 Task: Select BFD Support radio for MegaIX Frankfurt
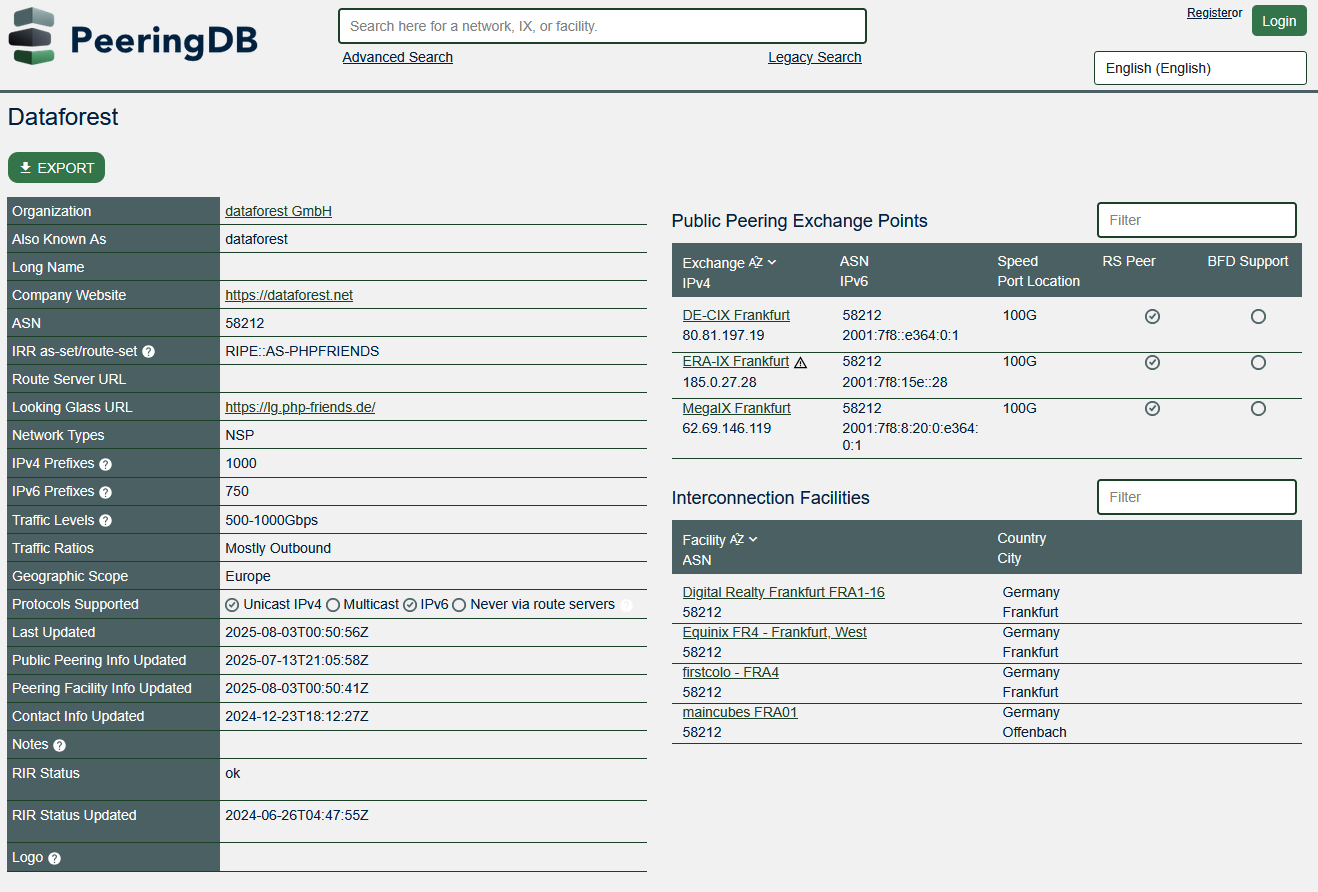pos(1258,408)
